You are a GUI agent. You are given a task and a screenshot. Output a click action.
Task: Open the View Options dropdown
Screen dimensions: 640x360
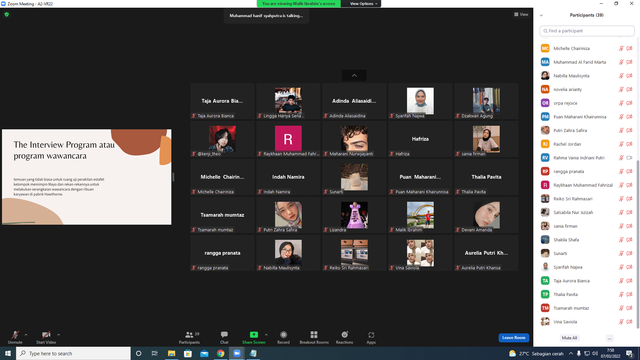363,4
